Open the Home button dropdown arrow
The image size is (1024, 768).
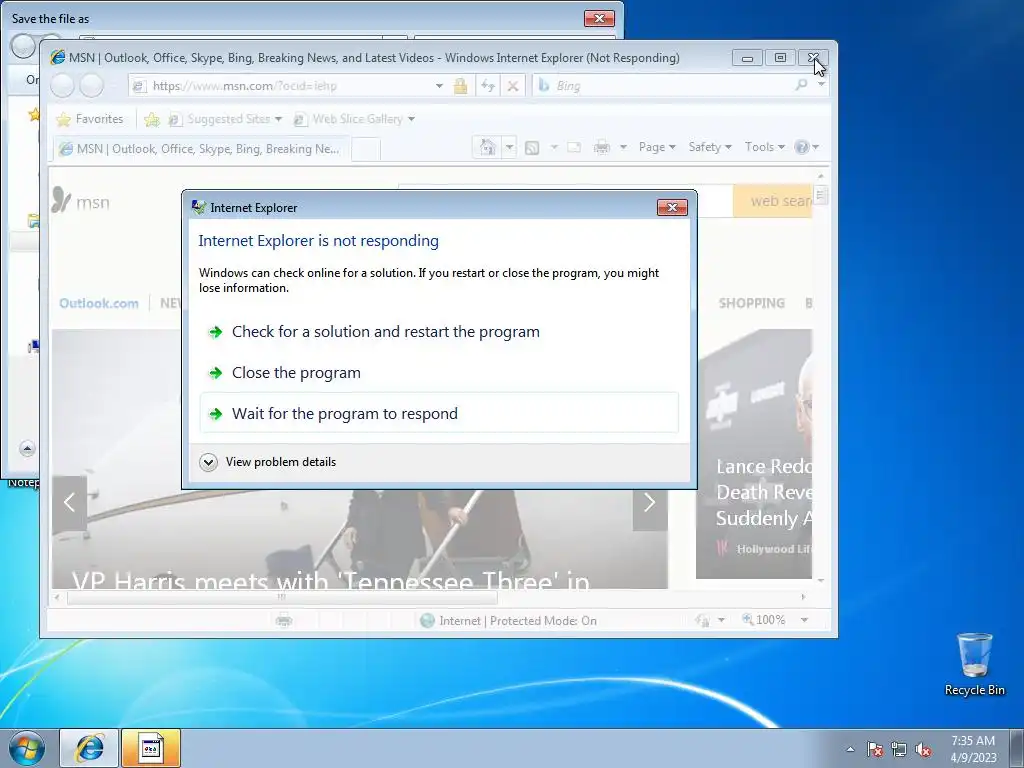pyautogui.click(x=509, y=147)
